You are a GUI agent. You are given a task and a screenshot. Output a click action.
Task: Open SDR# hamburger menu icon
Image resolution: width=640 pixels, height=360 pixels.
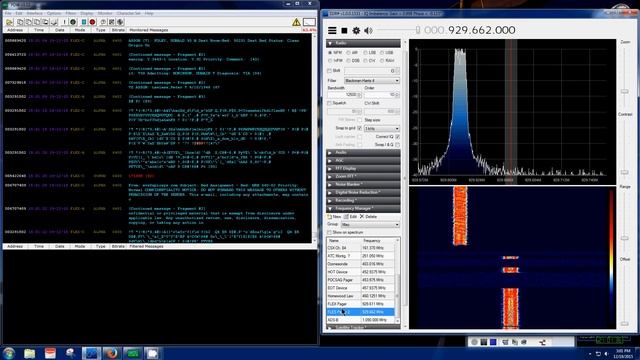(332, 30)
